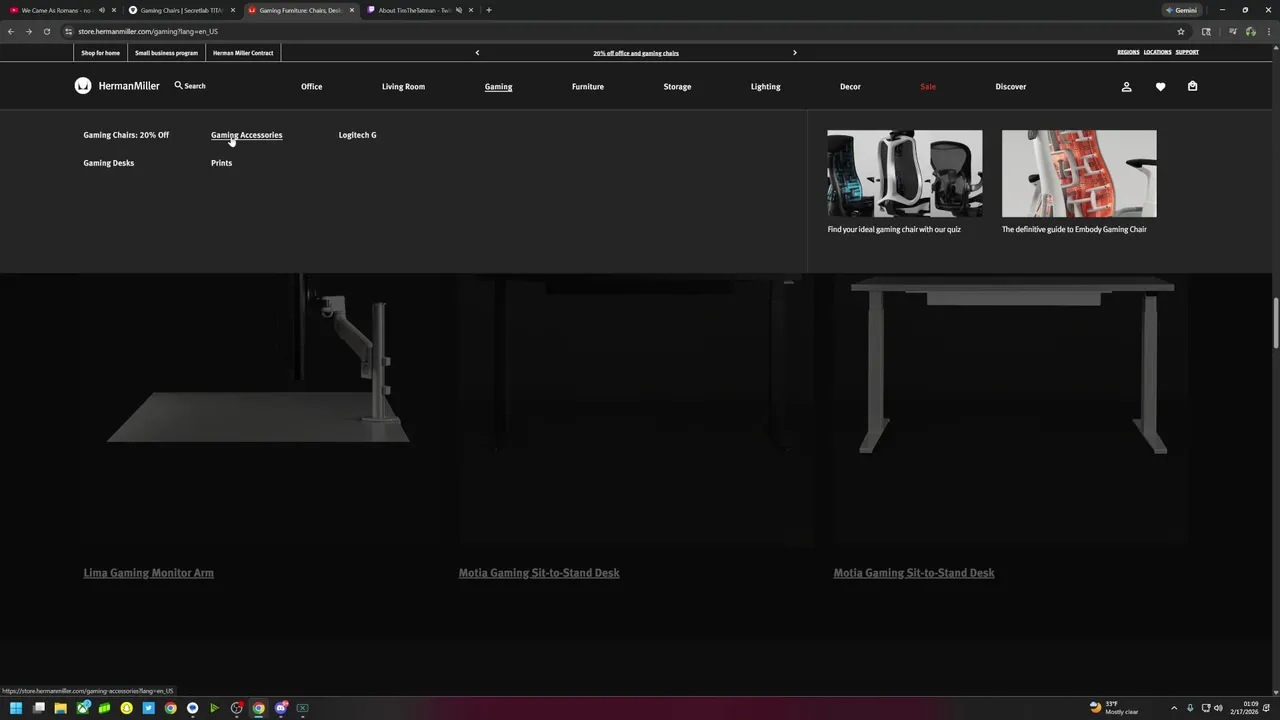Click Herman Miller Contract

pos(243,53)
